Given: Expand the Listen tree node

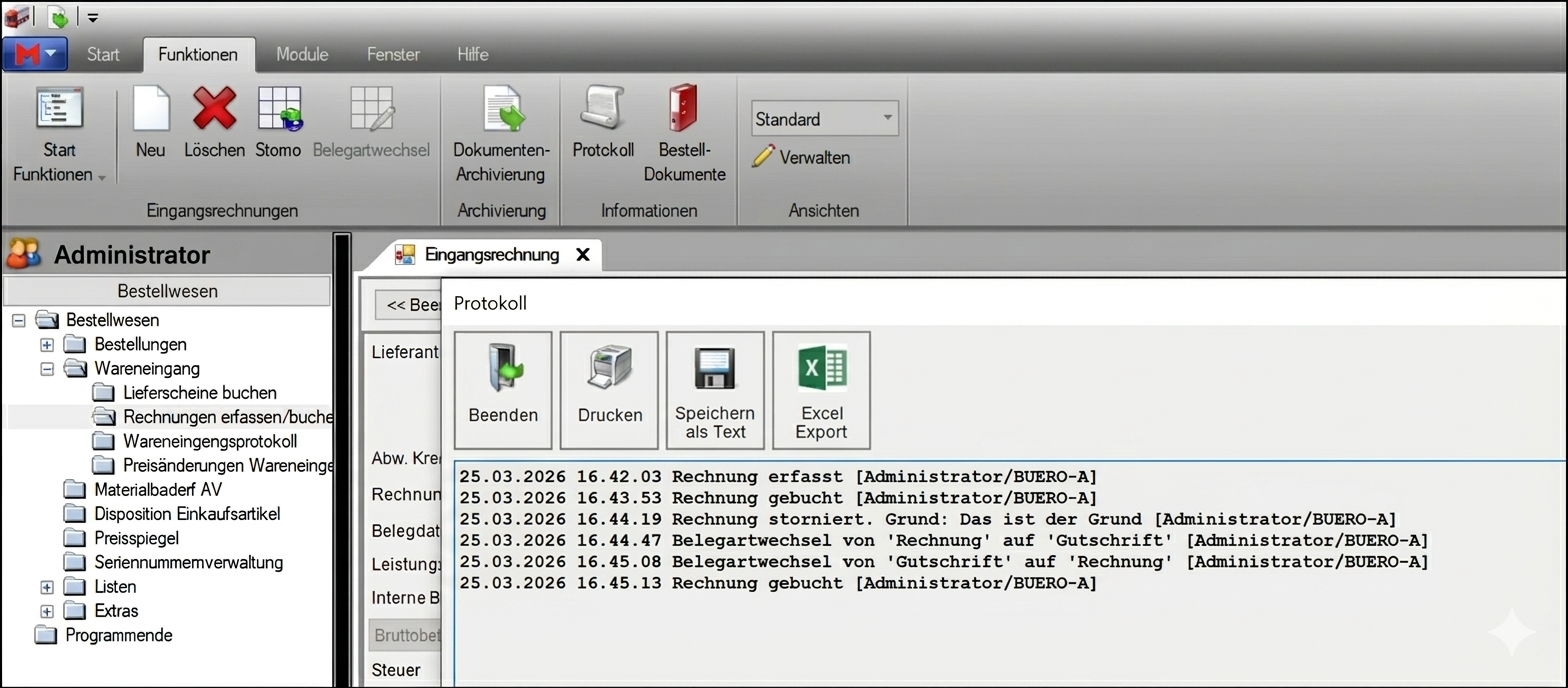Looking at the screenshot, I should (x=46, y=587).
